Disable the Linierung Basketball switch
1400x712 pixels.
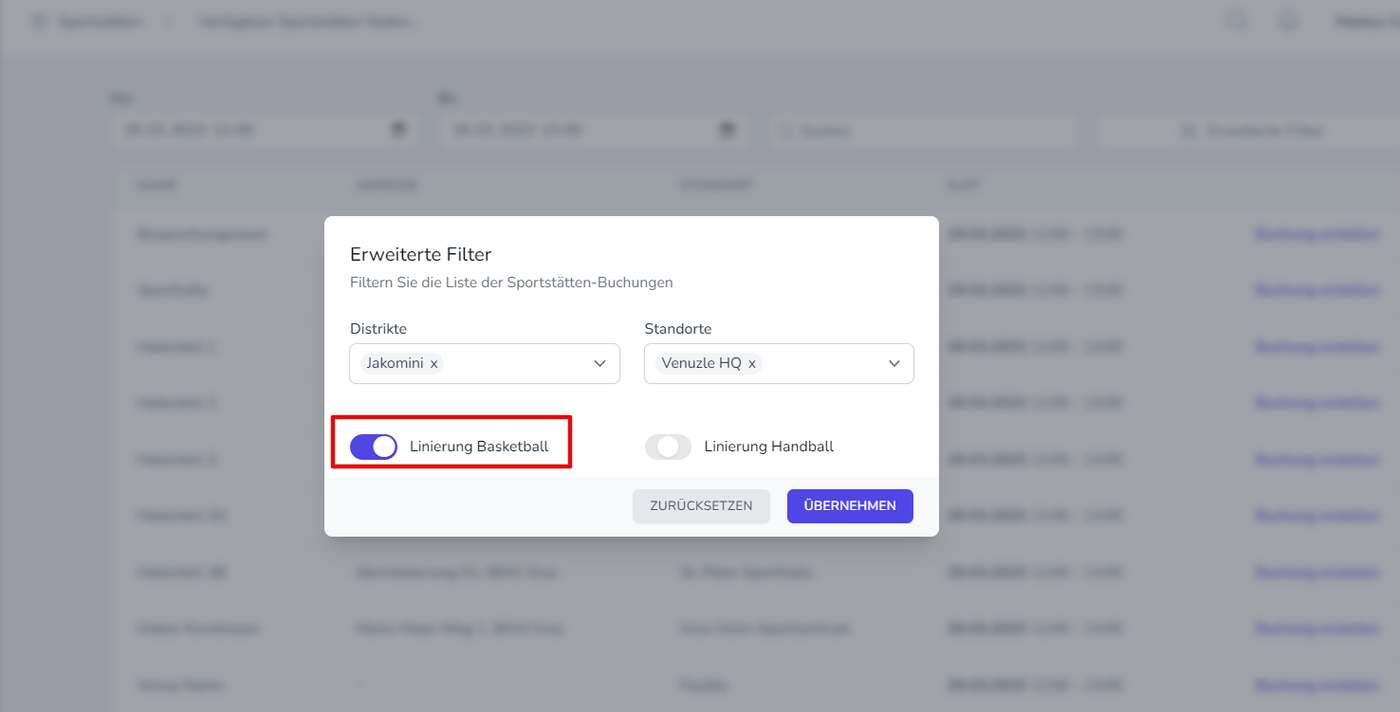pos(374,447)
